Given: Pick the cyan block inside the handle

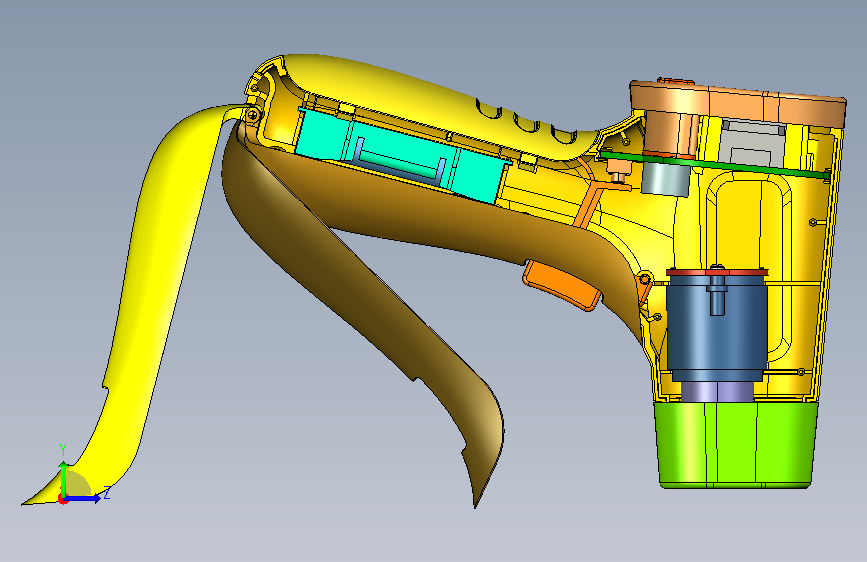Looking at the screenshot, I should click(401, 154).
